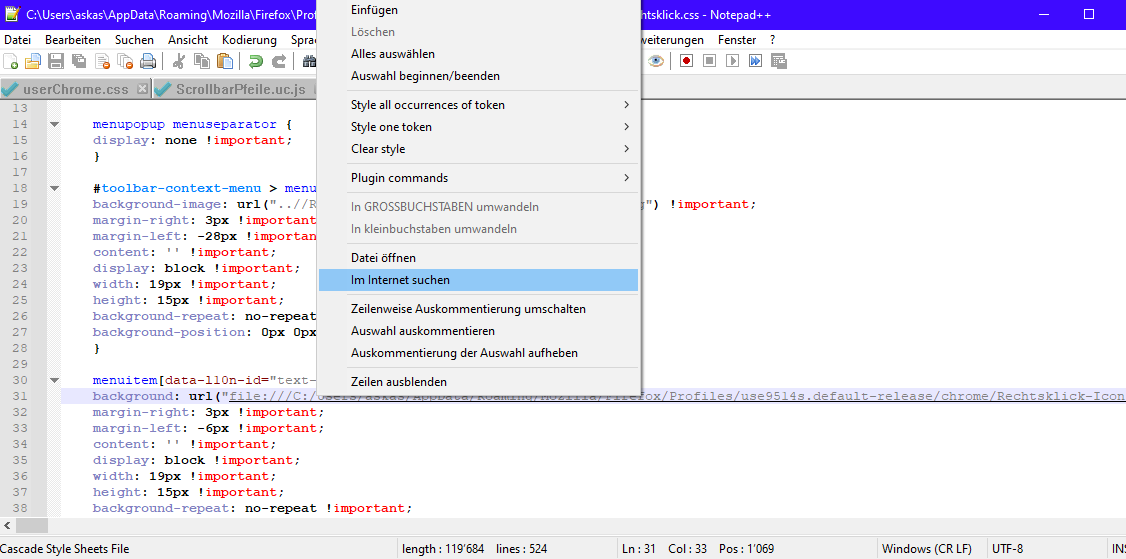Image resolution: width=1126 pixels, height=559 pixels.
Task: Choose 'Alles auswählen' in the context menu
Action: tap(393, 54)
